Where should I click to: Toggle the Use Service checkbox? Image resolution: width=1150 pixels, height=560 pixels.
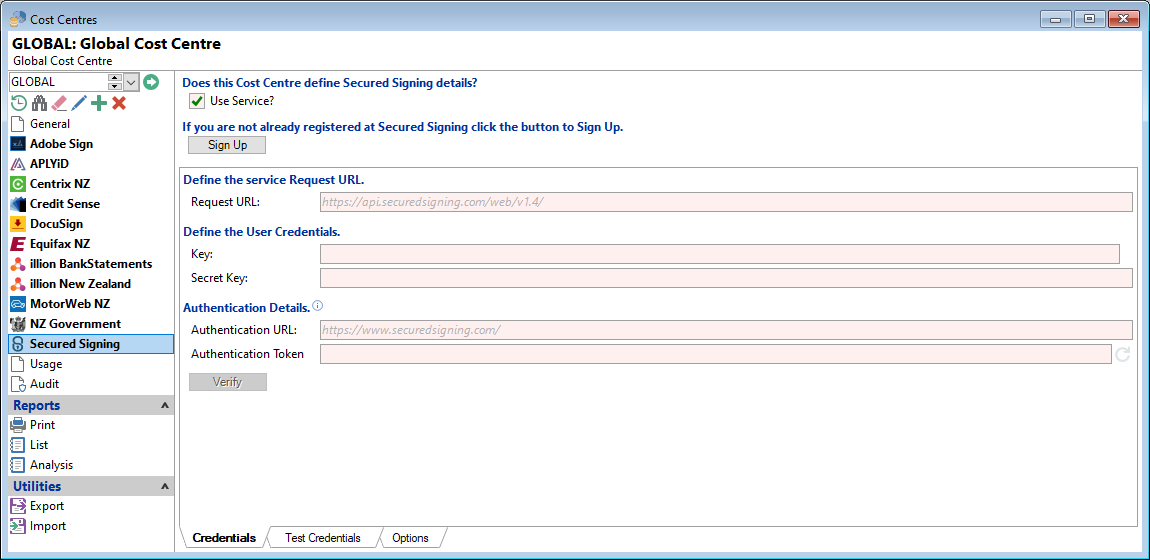pyautogui.click(x=197, y=101)
